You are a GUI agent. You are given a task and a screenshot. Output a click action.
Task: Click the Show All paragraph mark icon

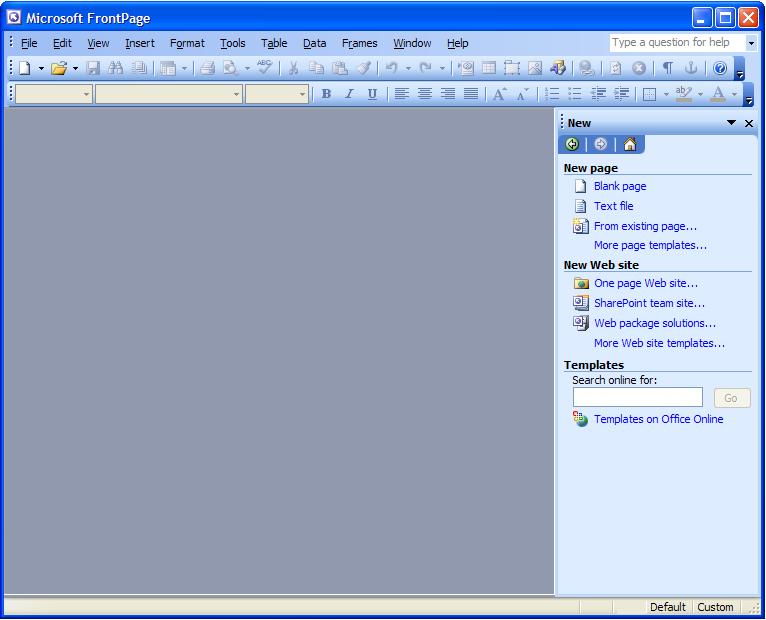tap(667, 68)
